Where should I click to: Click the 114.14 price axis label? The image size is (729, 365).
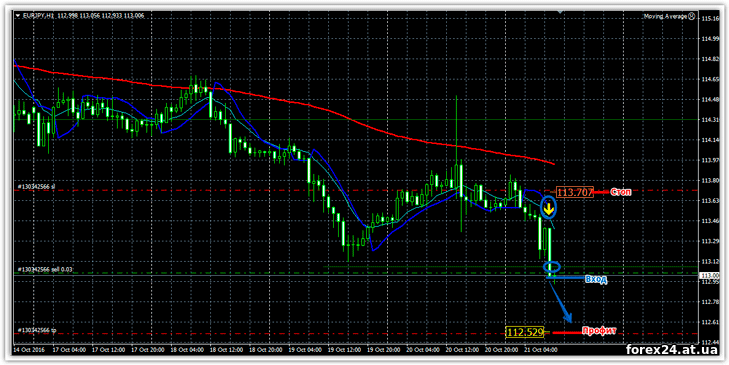[711, 140]
